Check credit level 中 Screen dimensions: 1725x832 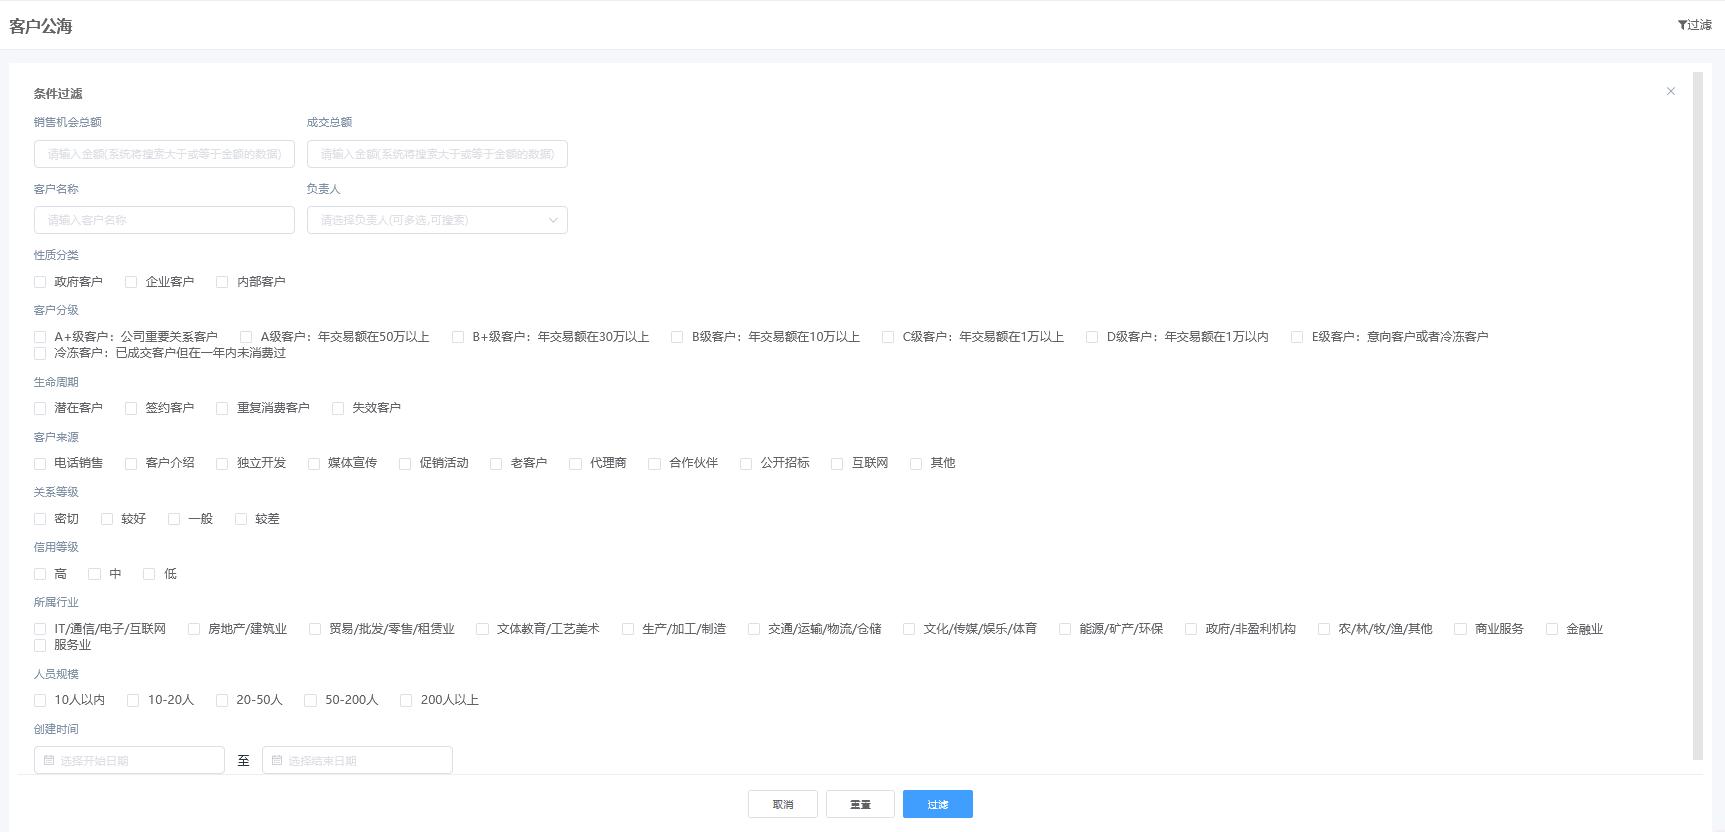point(95,574)
